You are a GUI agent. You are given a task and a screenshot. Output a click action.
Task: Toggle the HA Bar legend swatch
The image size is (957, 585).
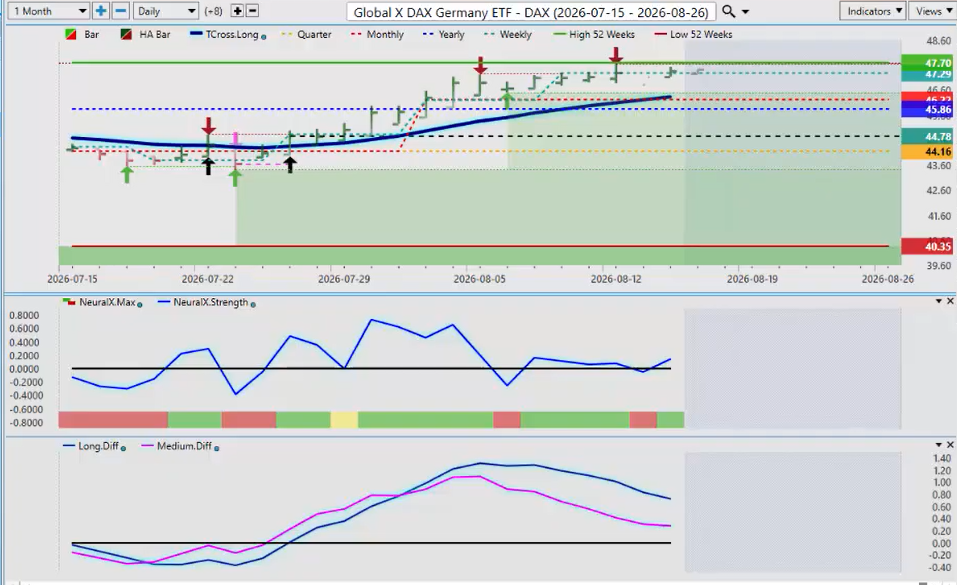click(126, 35)
